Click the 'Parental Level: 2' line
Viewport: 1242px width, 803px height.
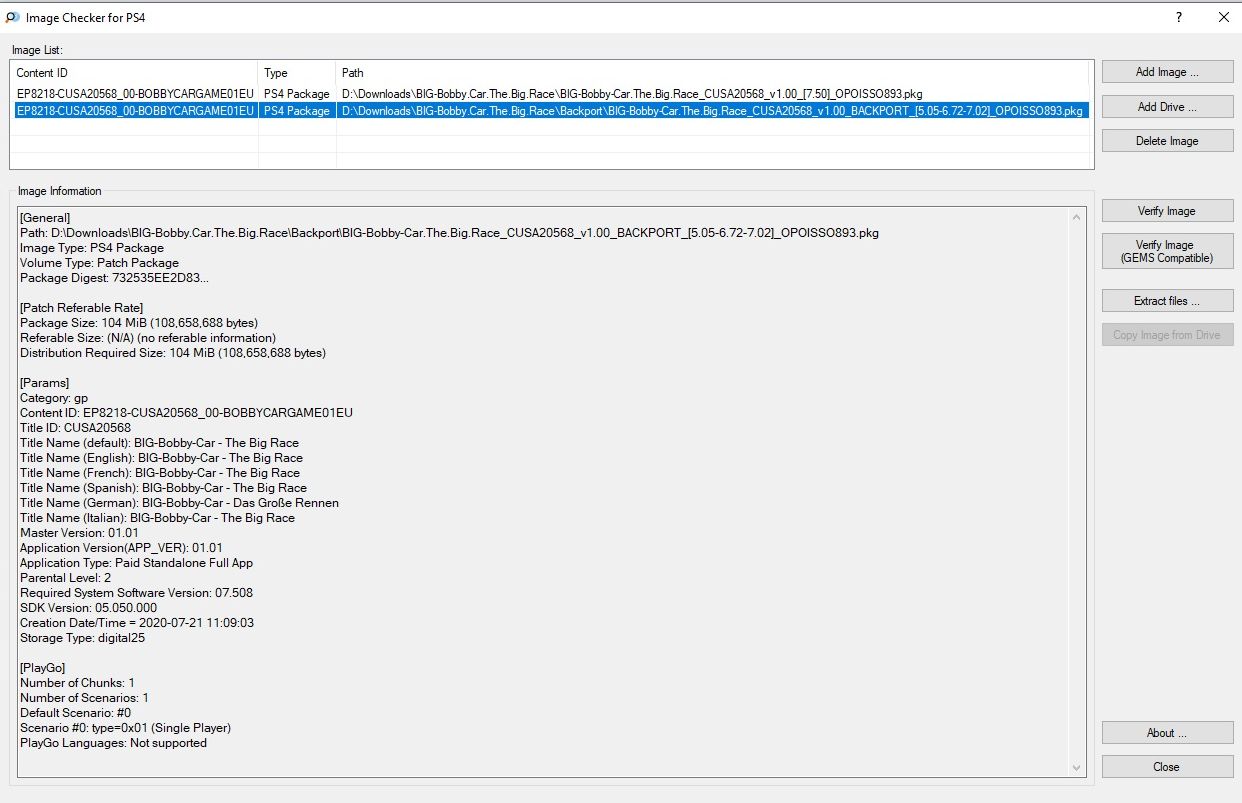(x=66, y=578)
